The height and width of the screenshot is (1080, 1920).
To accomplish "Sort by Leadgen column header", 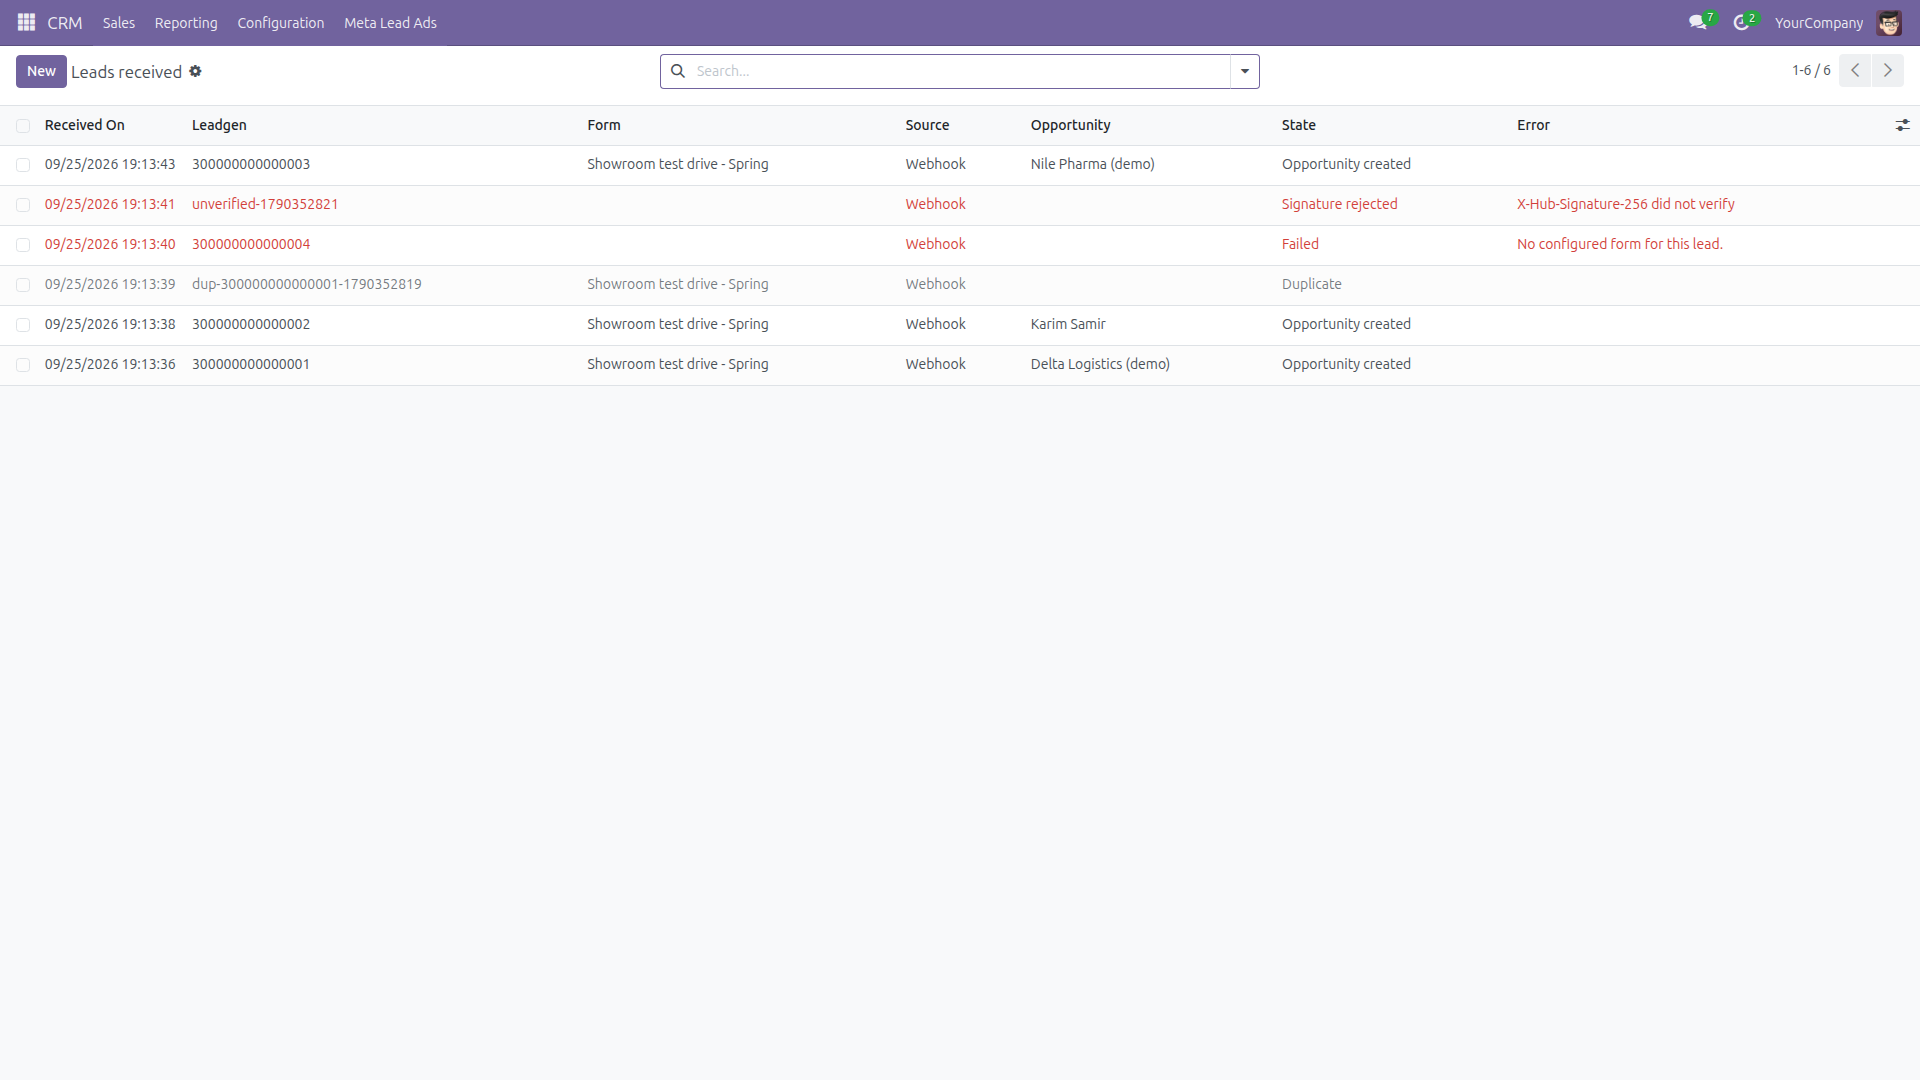I will pos(219,125).
